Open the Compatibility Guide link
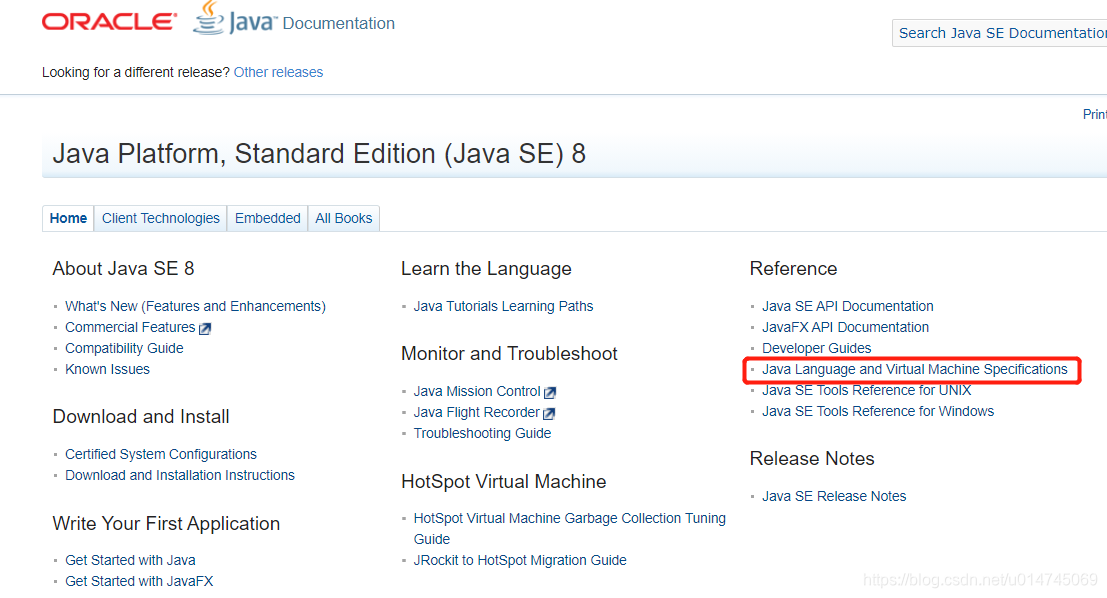The height and width of the screenshot is (598, 1107). pos(124,348)
